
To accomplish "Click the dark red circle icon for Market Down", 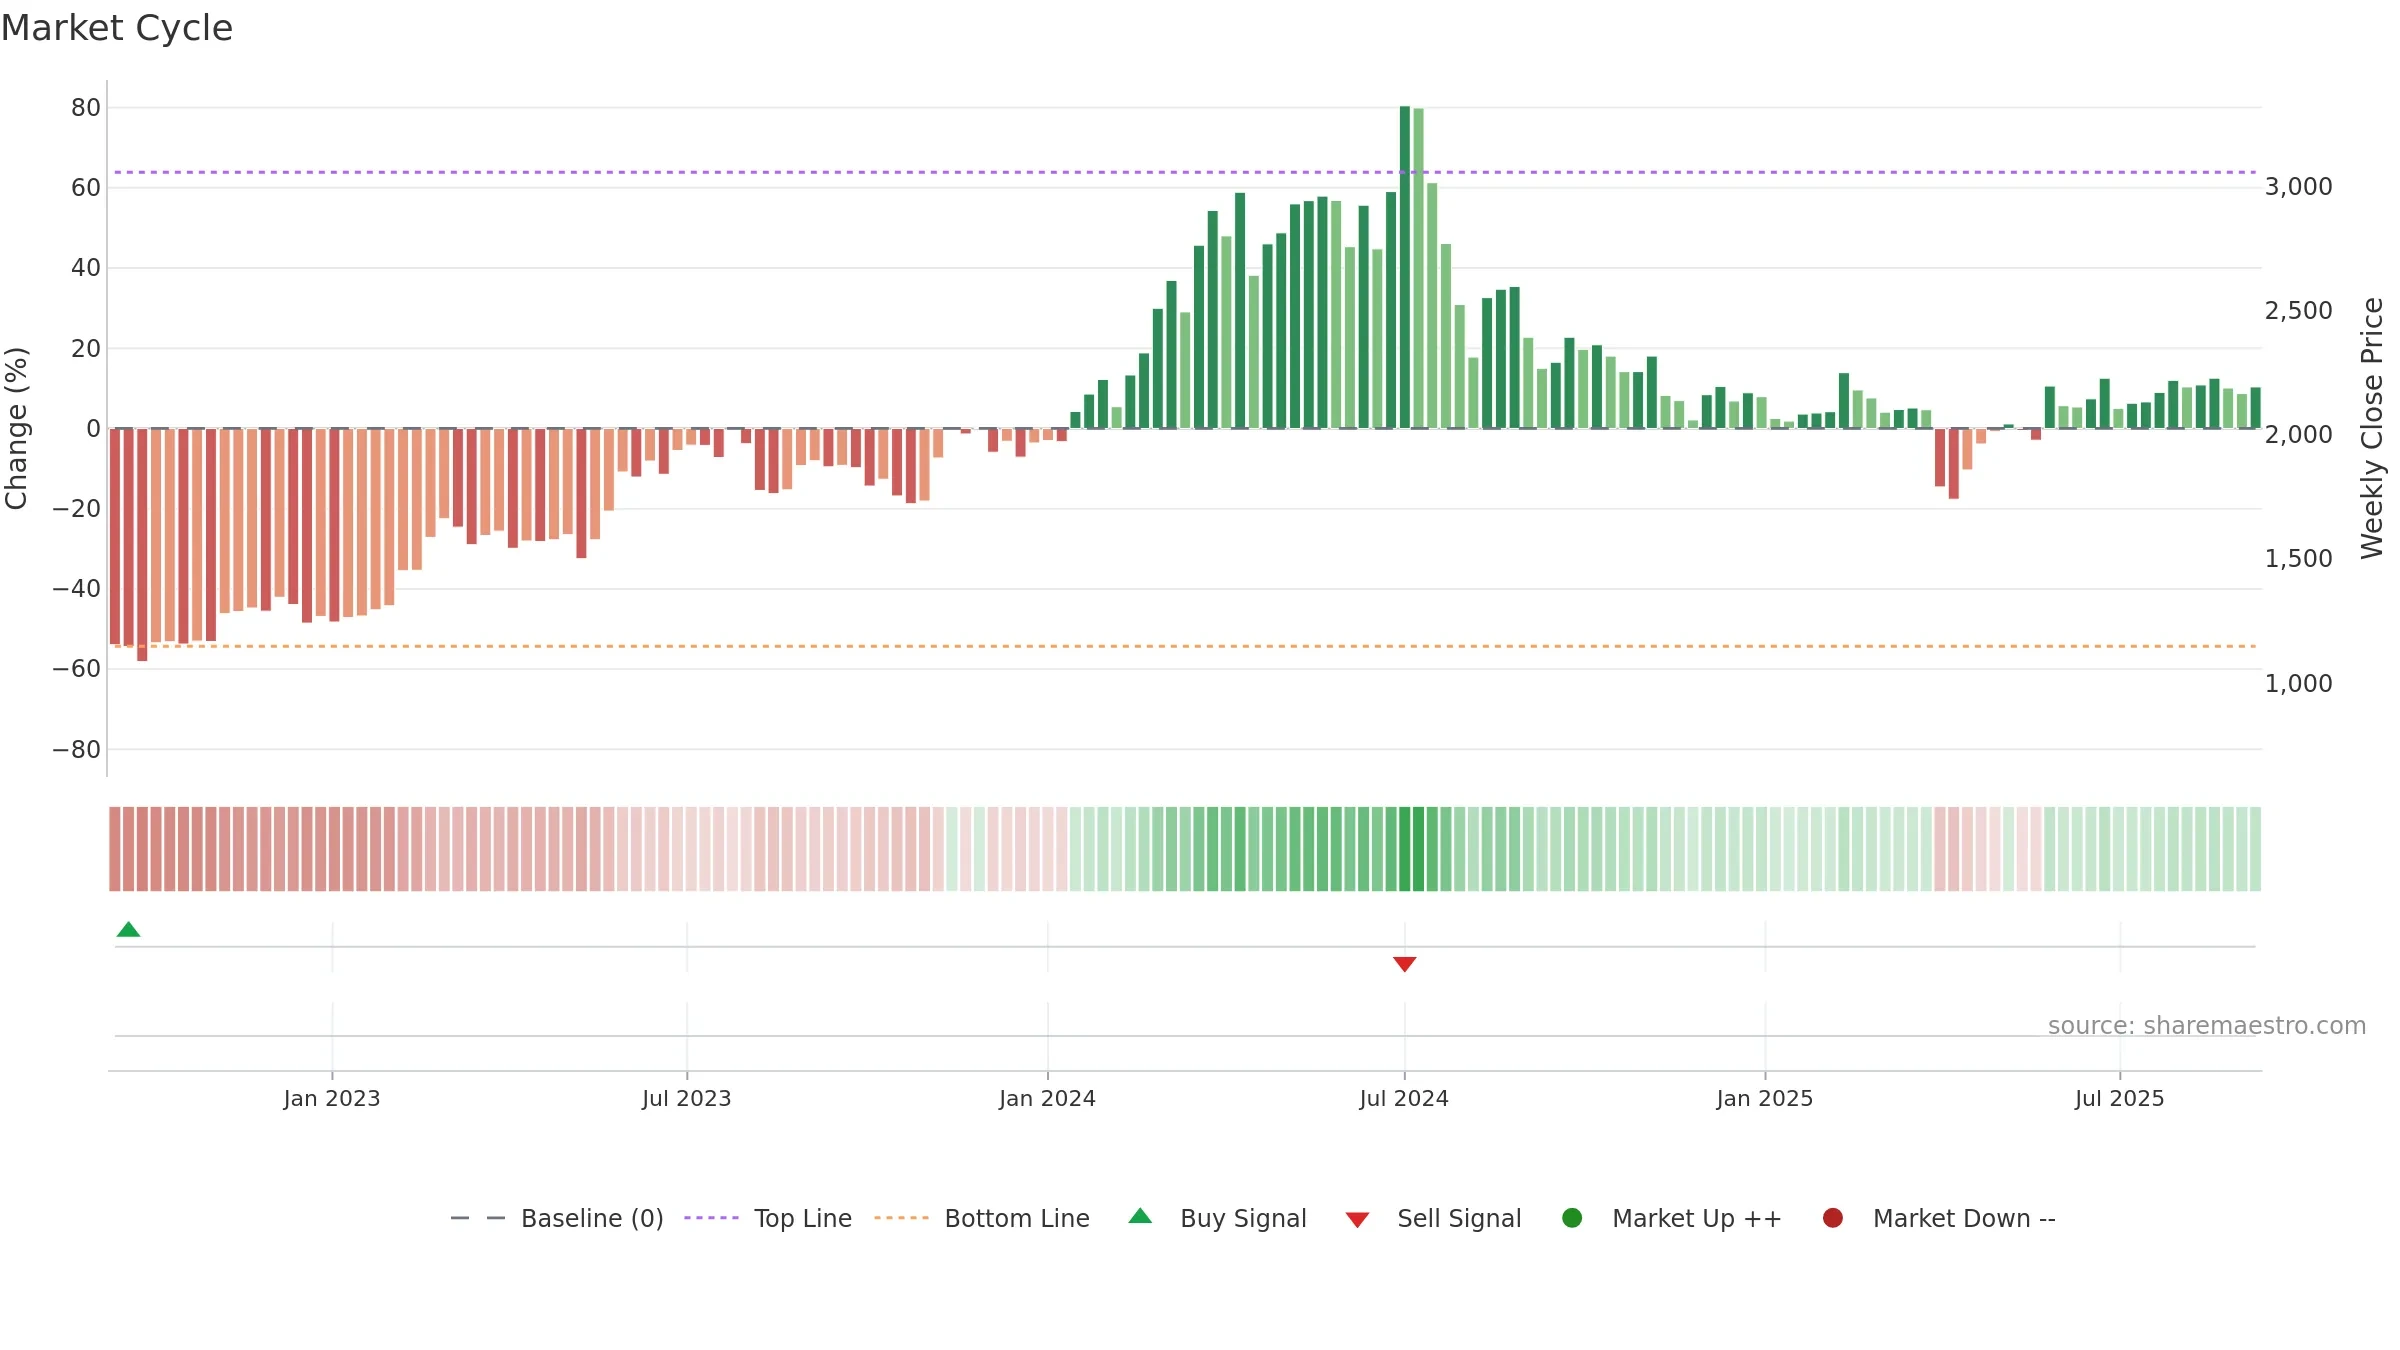I will click(x=1833, y=1218).
